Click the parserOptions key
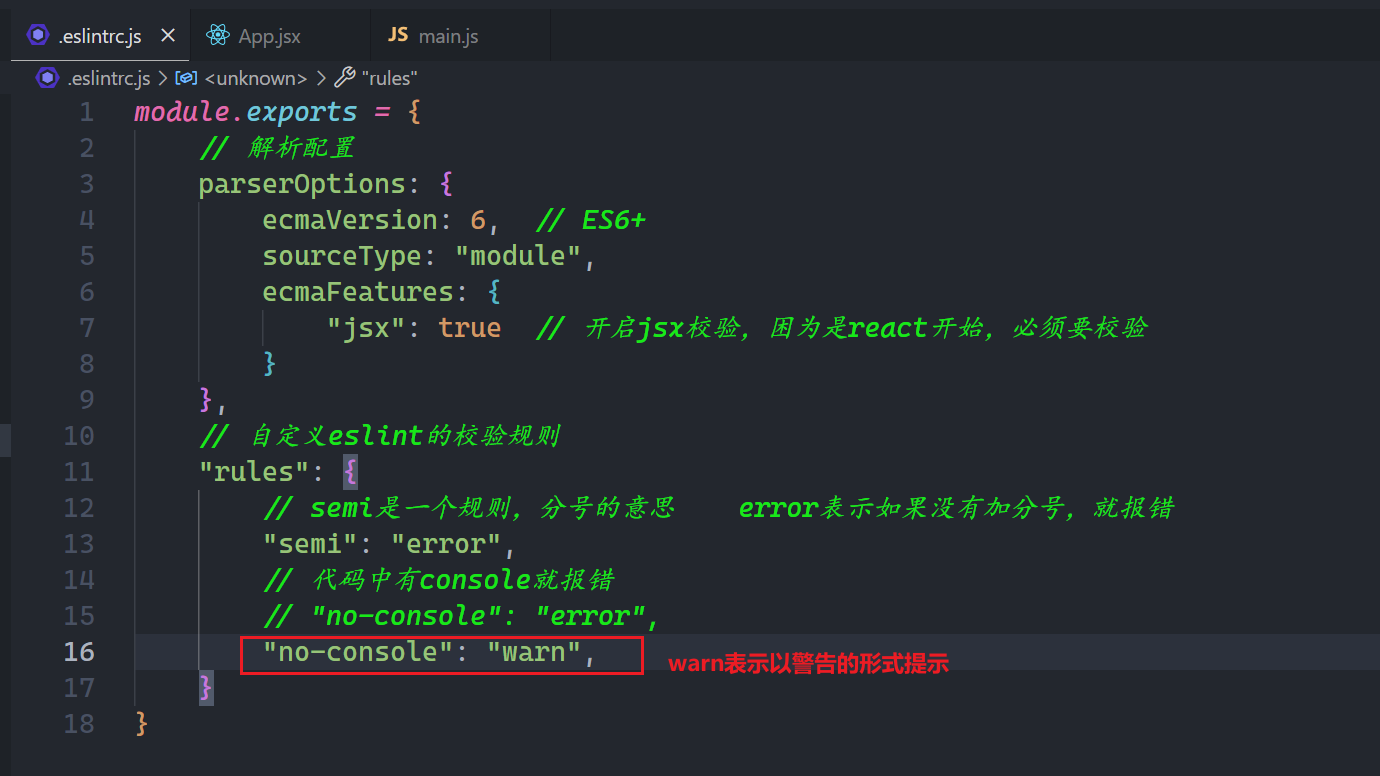 pyautogui.click(x=302, y=184)
